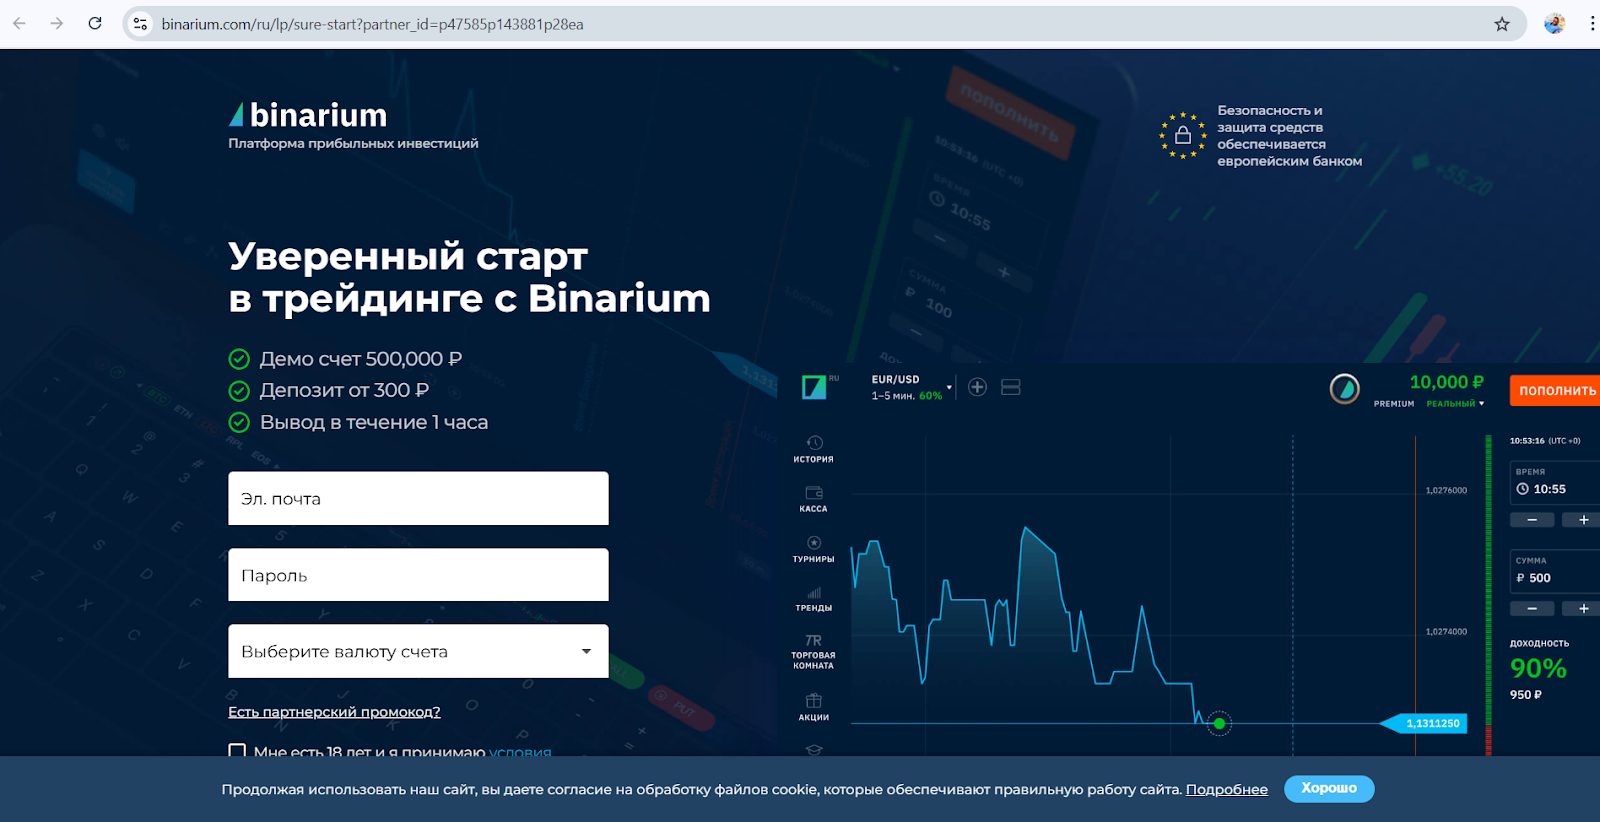Click the 1,0274000 price level
The width and height of the screenshot is (1600, 822).
tap(1446, 631)
